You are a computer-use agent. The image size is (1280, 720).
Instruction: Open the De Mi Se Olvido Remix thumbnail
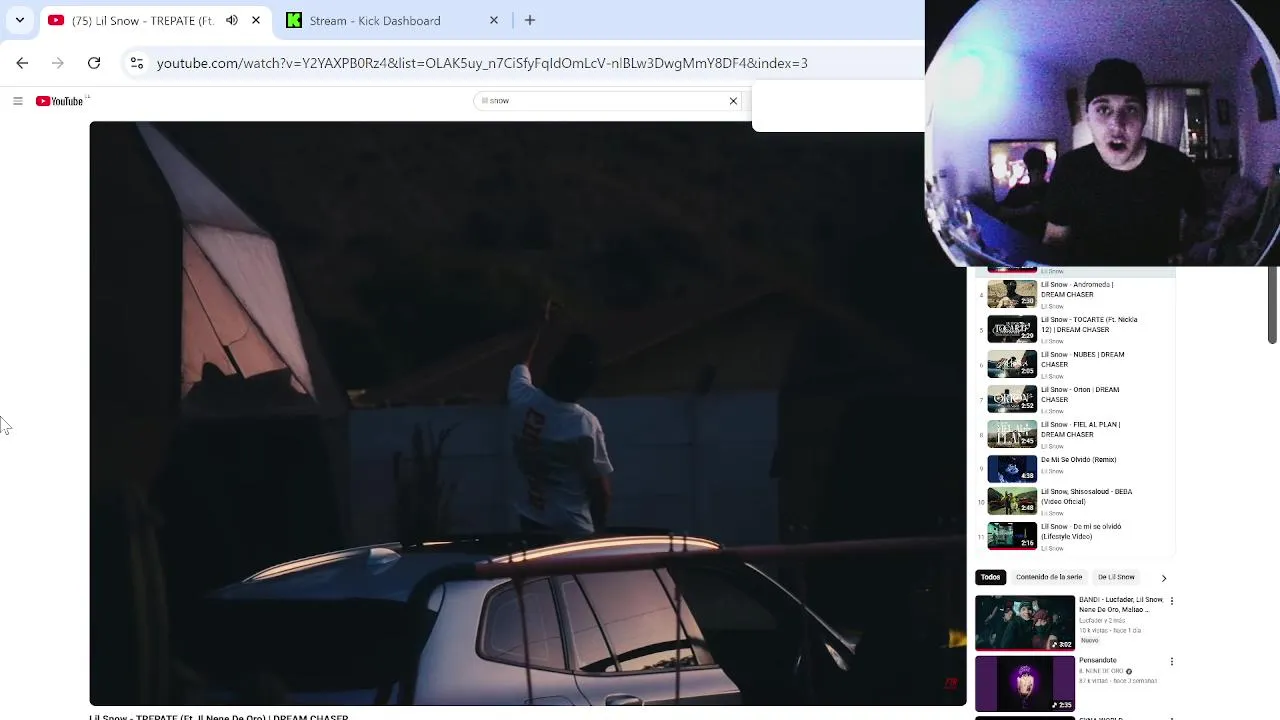click(x=1012, y=469)
